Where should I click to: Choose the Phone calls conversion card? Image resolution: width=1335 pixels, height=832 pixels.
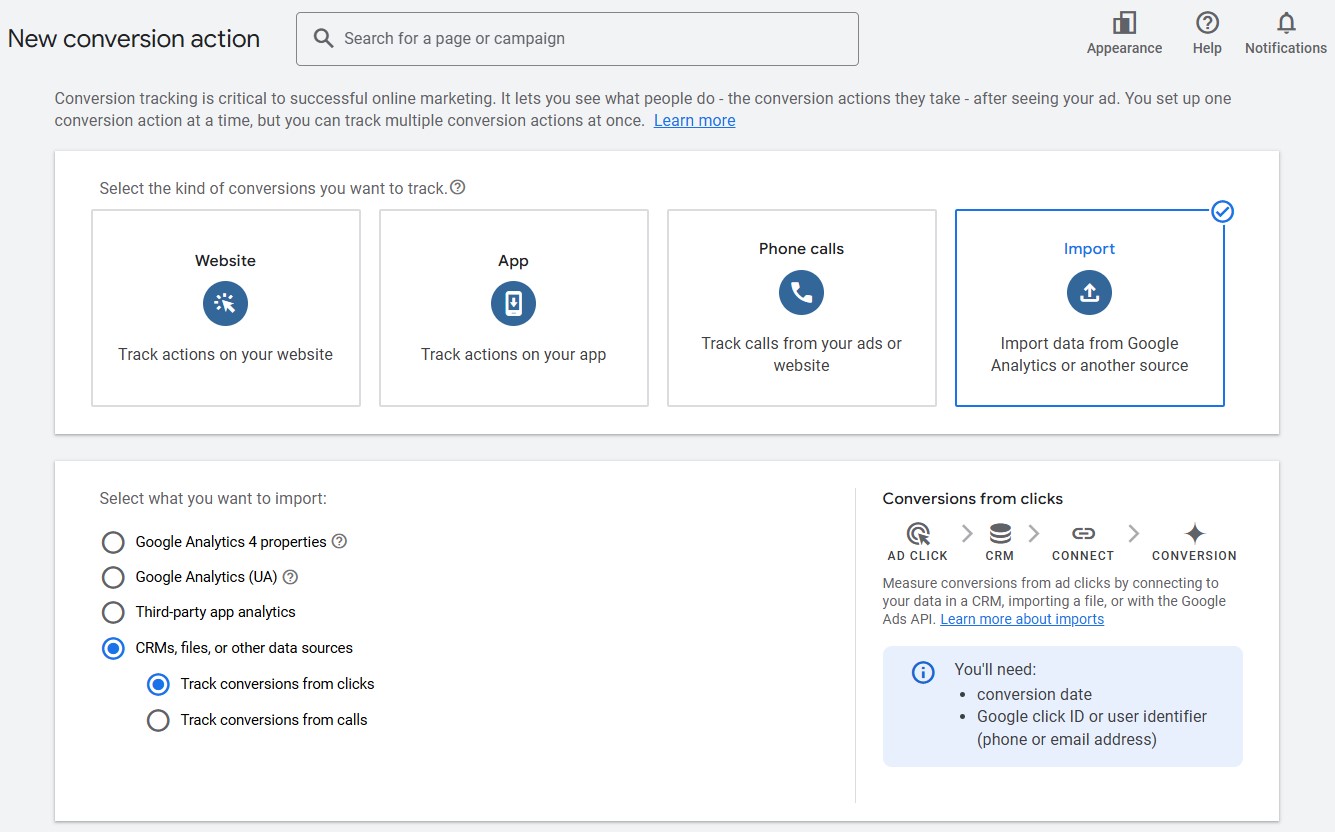tap(802, 308)
